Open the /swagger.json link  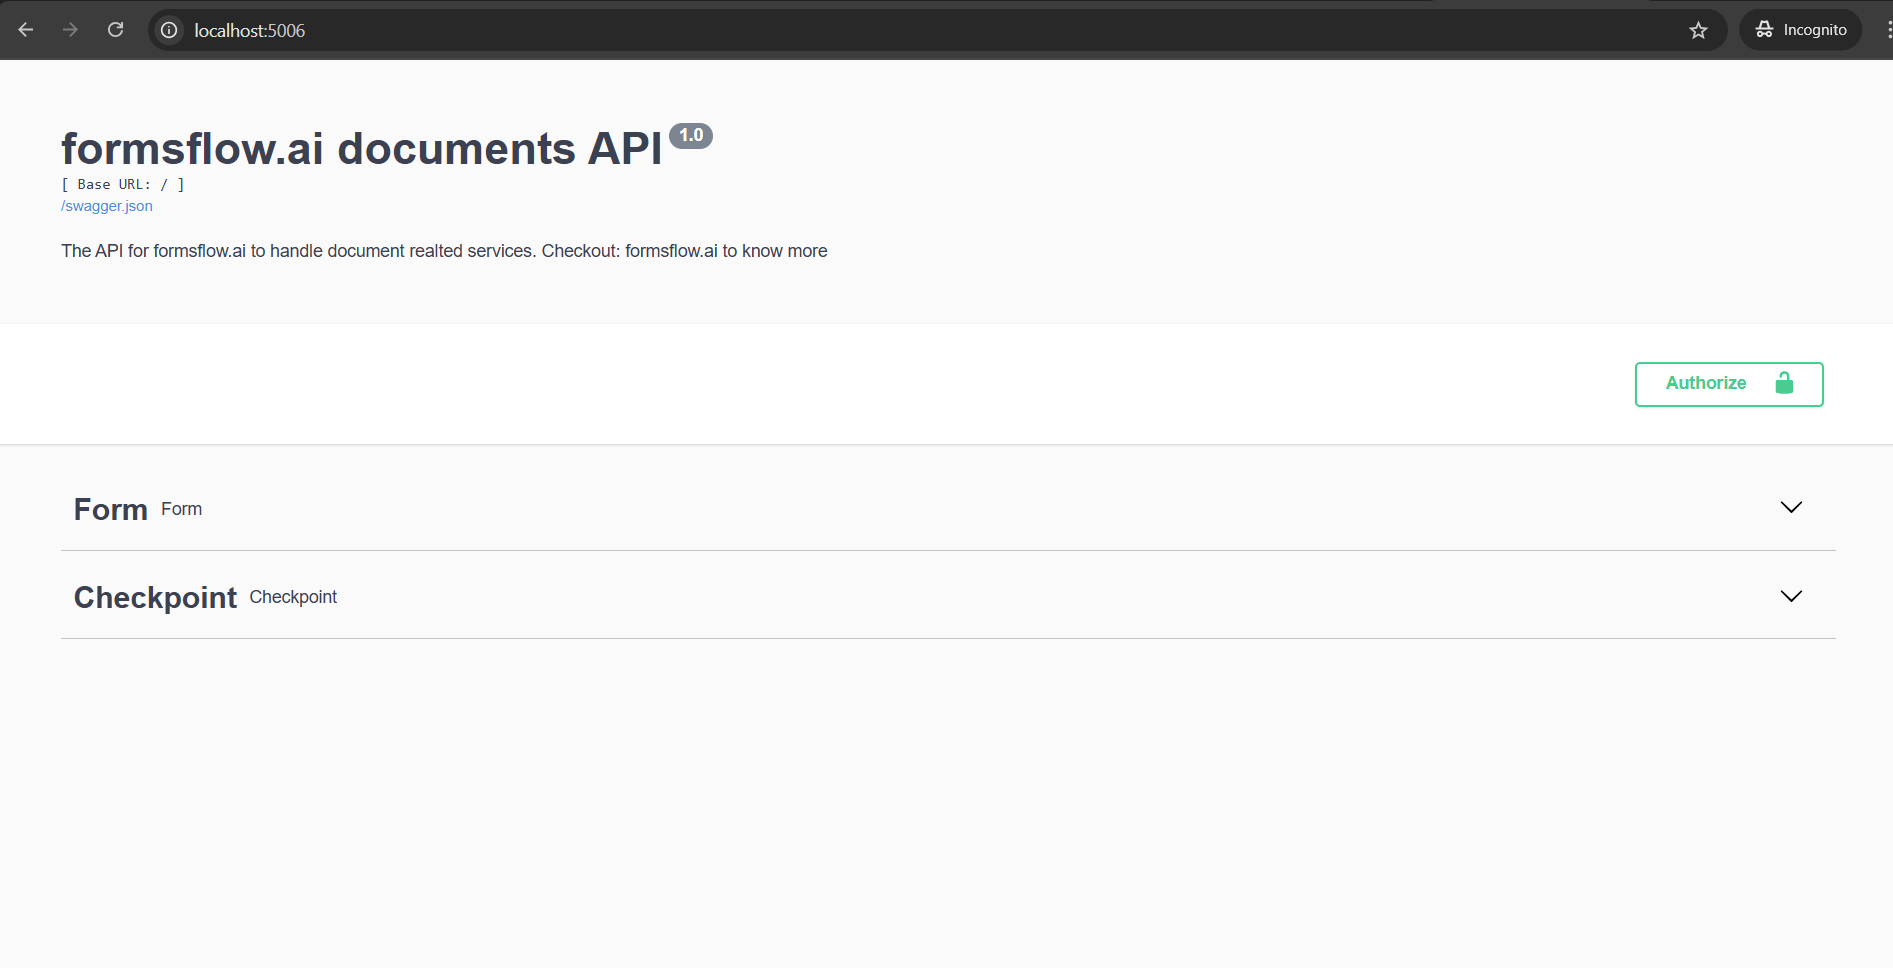pyautogui.click(x=107, y=206)
